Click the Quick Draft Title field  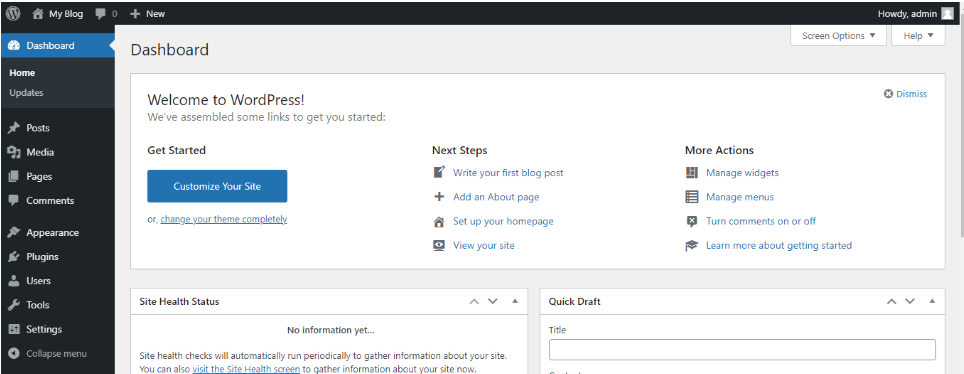point(742,349)
